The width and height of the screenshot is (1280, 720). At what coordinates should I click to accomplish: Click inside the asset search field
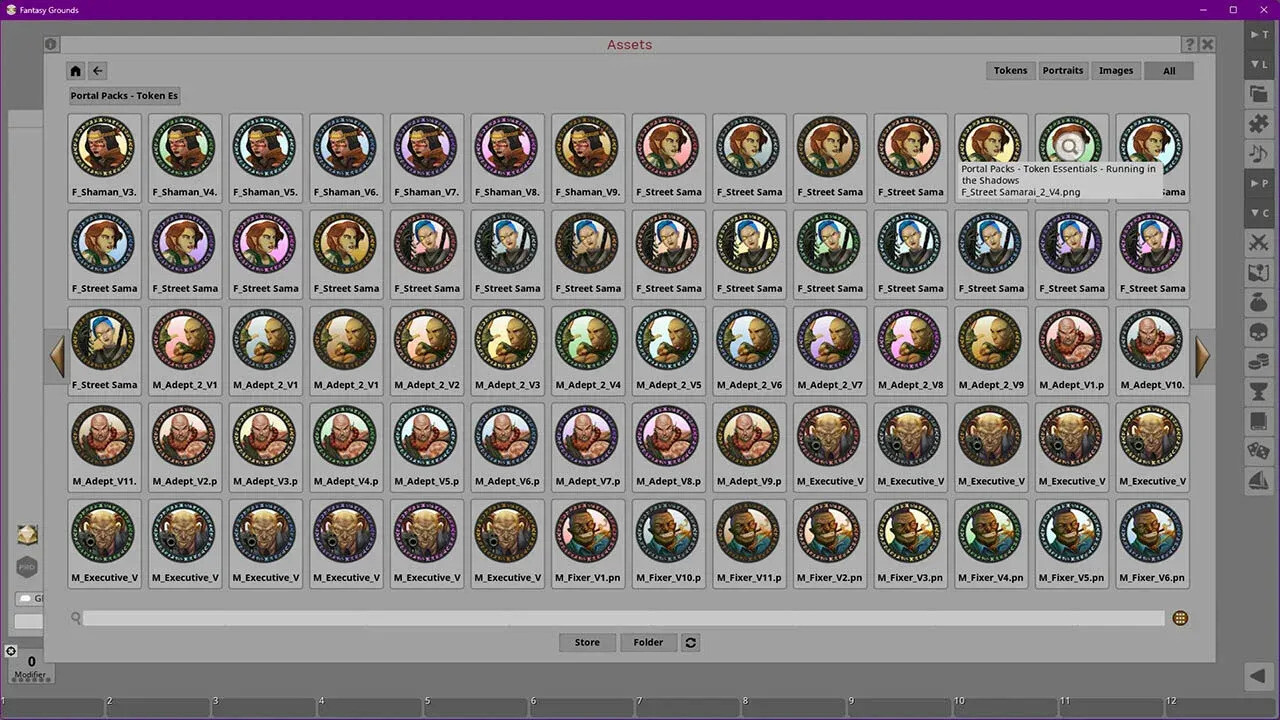[600, 618]
